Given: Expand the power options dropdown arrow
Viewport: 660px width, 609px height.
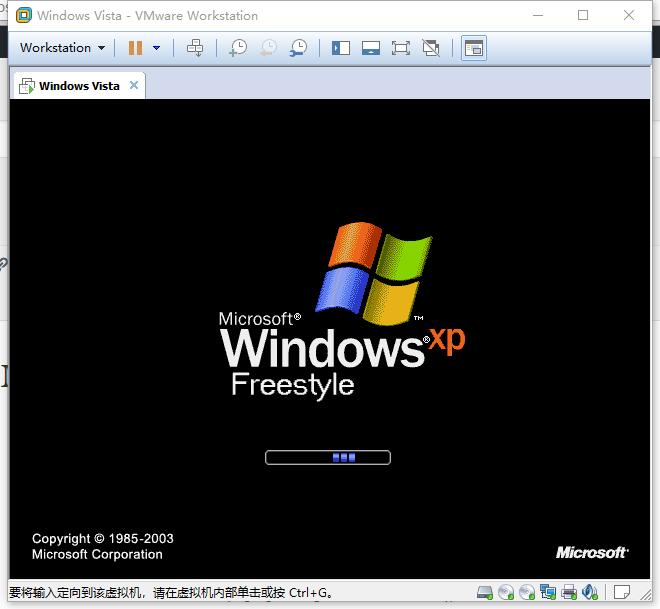Looking at the screenshot, I should point(157,48).
